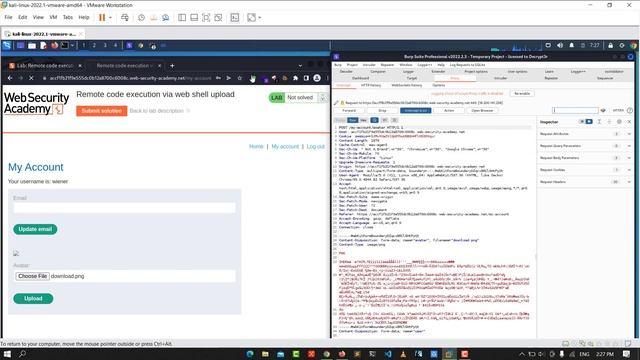Open the Kali applications menu icon
The width and height of the screenshot is (640, 360).
7,45
